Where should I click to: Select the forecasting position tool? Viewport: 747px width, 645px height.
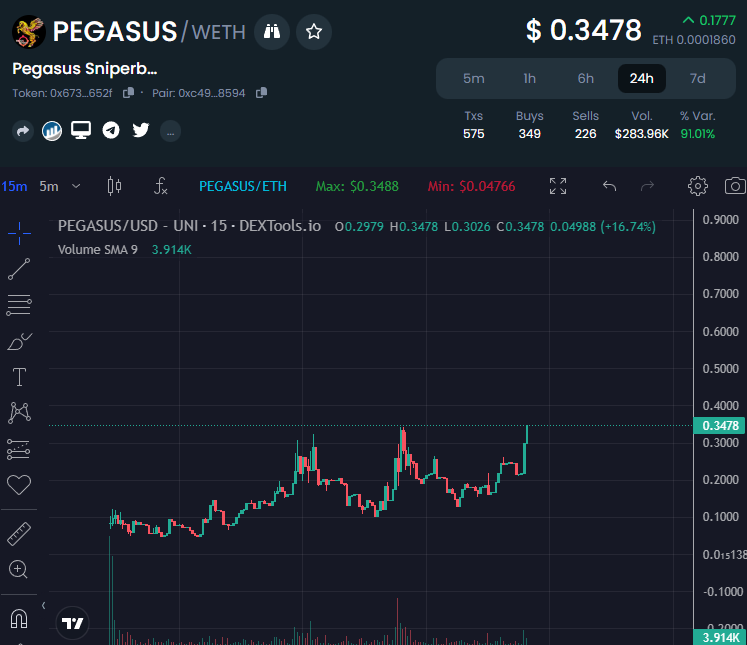[19, 449]
